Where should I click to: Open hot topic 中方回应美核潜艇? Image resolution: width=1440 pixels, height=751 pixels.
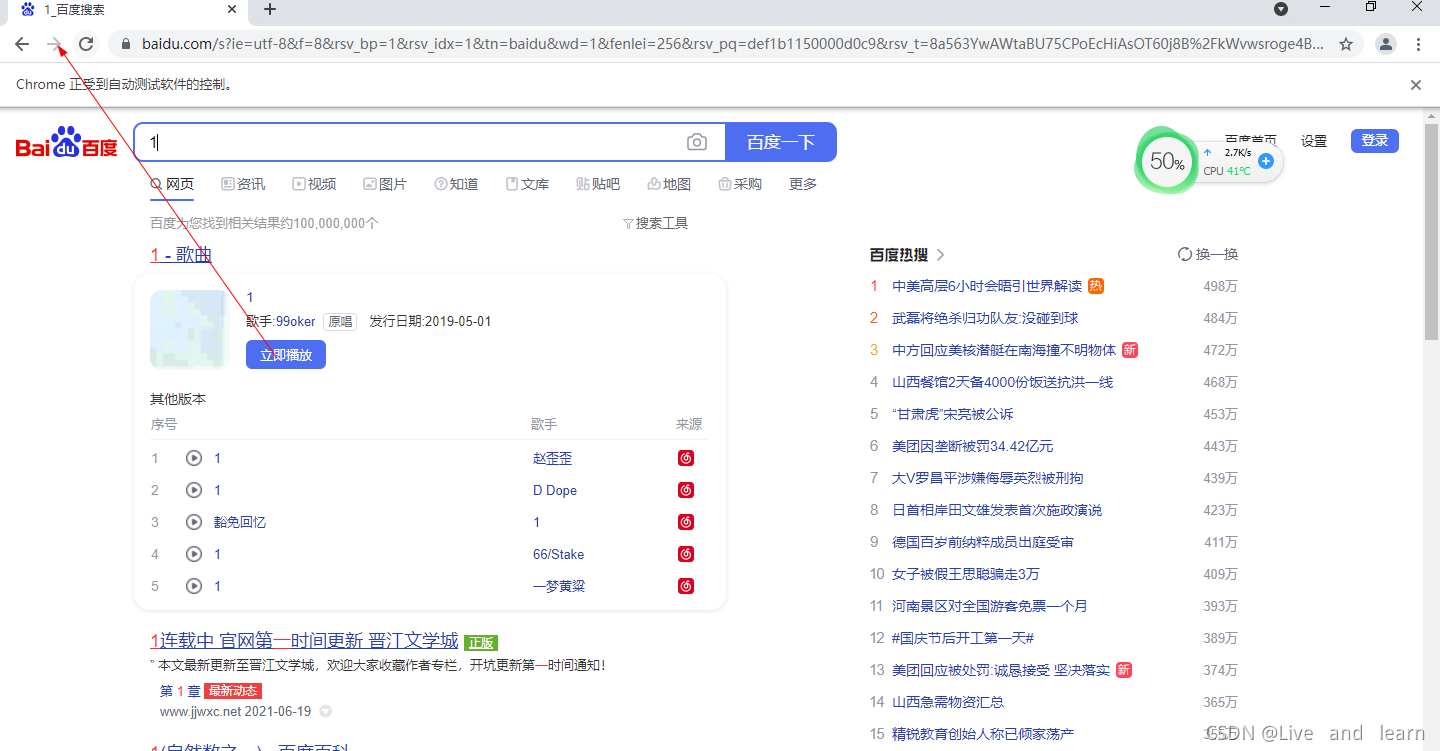coord(1004,350)
